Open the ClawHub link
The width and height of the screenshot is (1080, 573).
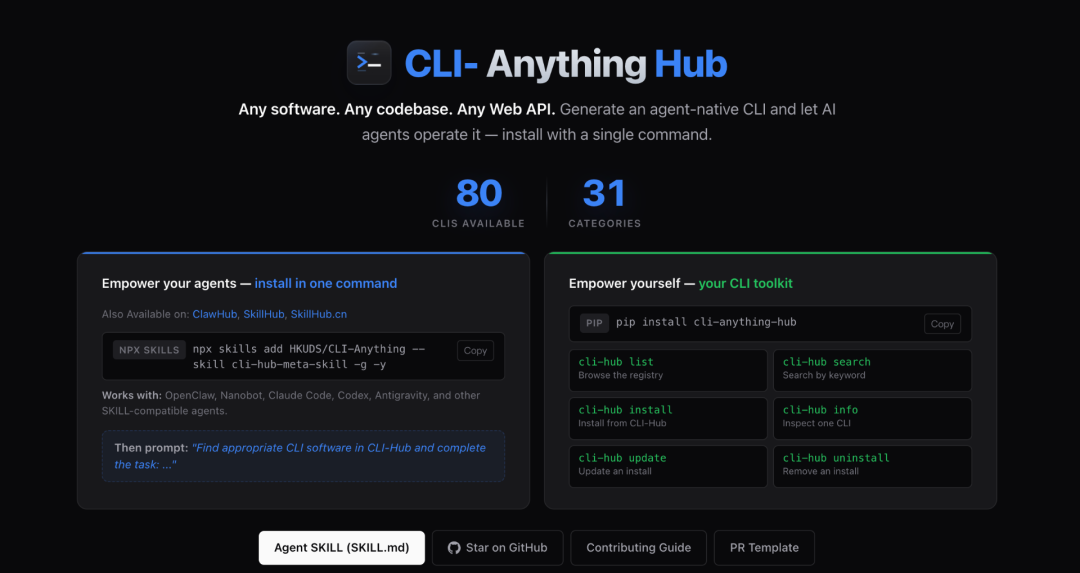(214, 314)
